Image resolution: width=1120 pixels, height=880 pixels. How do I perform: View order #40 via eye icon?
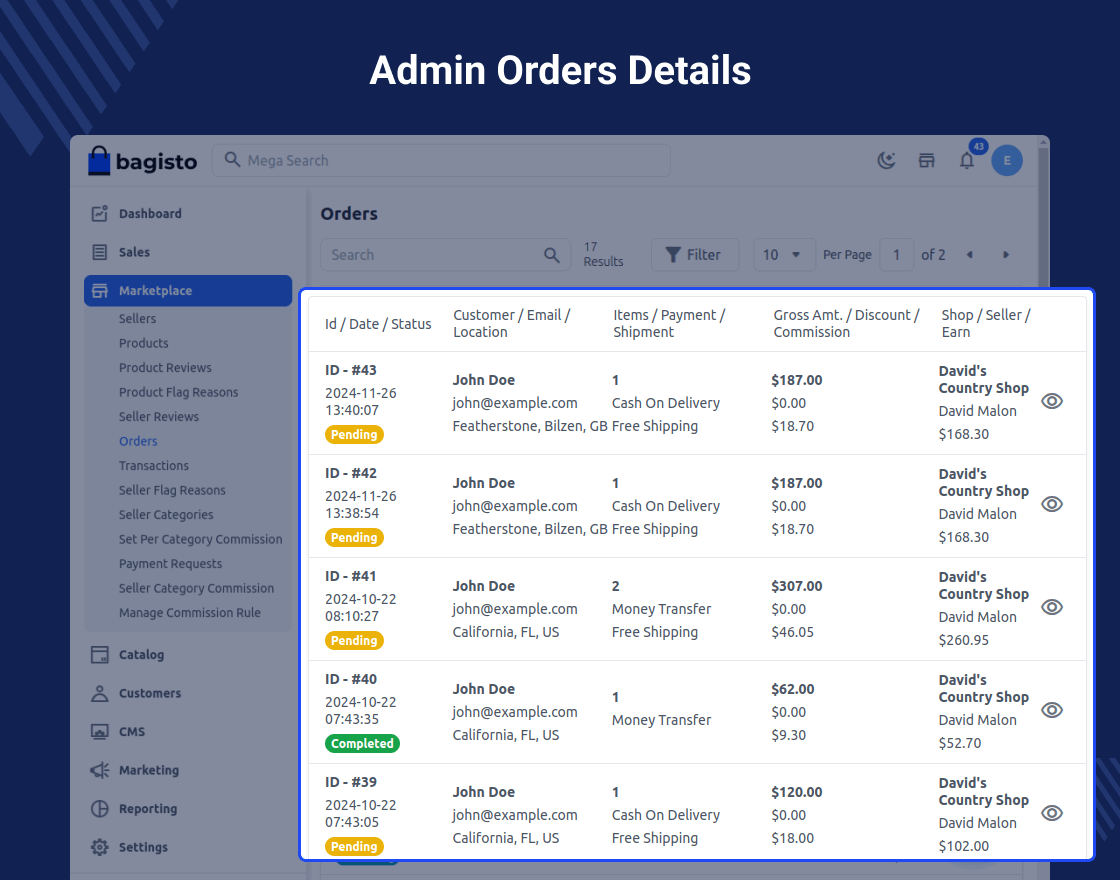pos(1052,710)
